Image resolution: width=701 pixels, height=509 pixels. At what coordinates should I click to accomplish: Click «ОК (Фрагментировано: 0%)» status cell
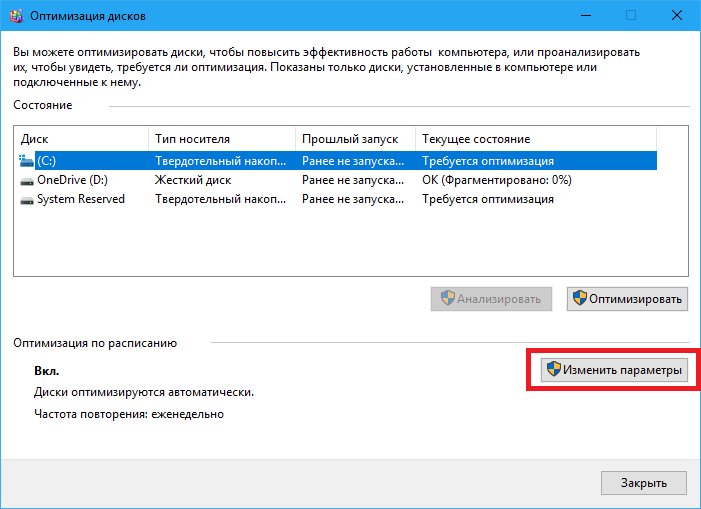coord(497,180)
